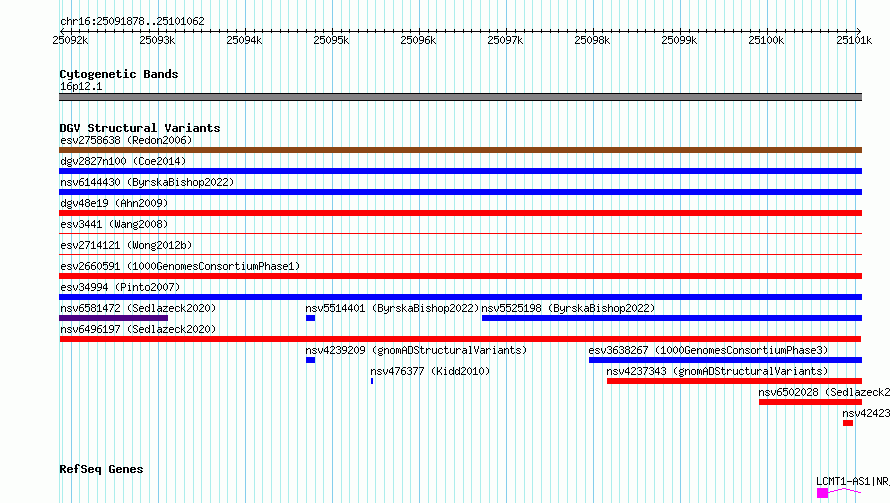This screenshot has height=503, width=890.
Task: Click the small red nsv42423 variant block
Action: 848,423
